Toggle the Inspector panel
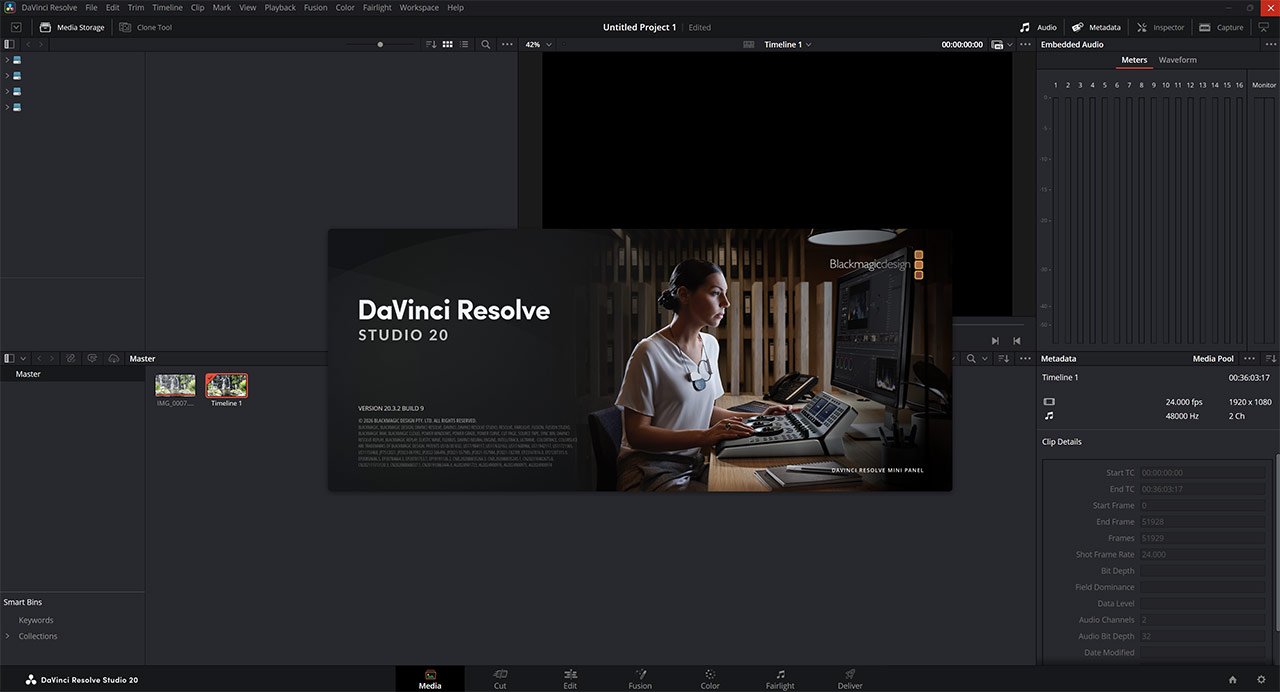 click(1160, 27)
